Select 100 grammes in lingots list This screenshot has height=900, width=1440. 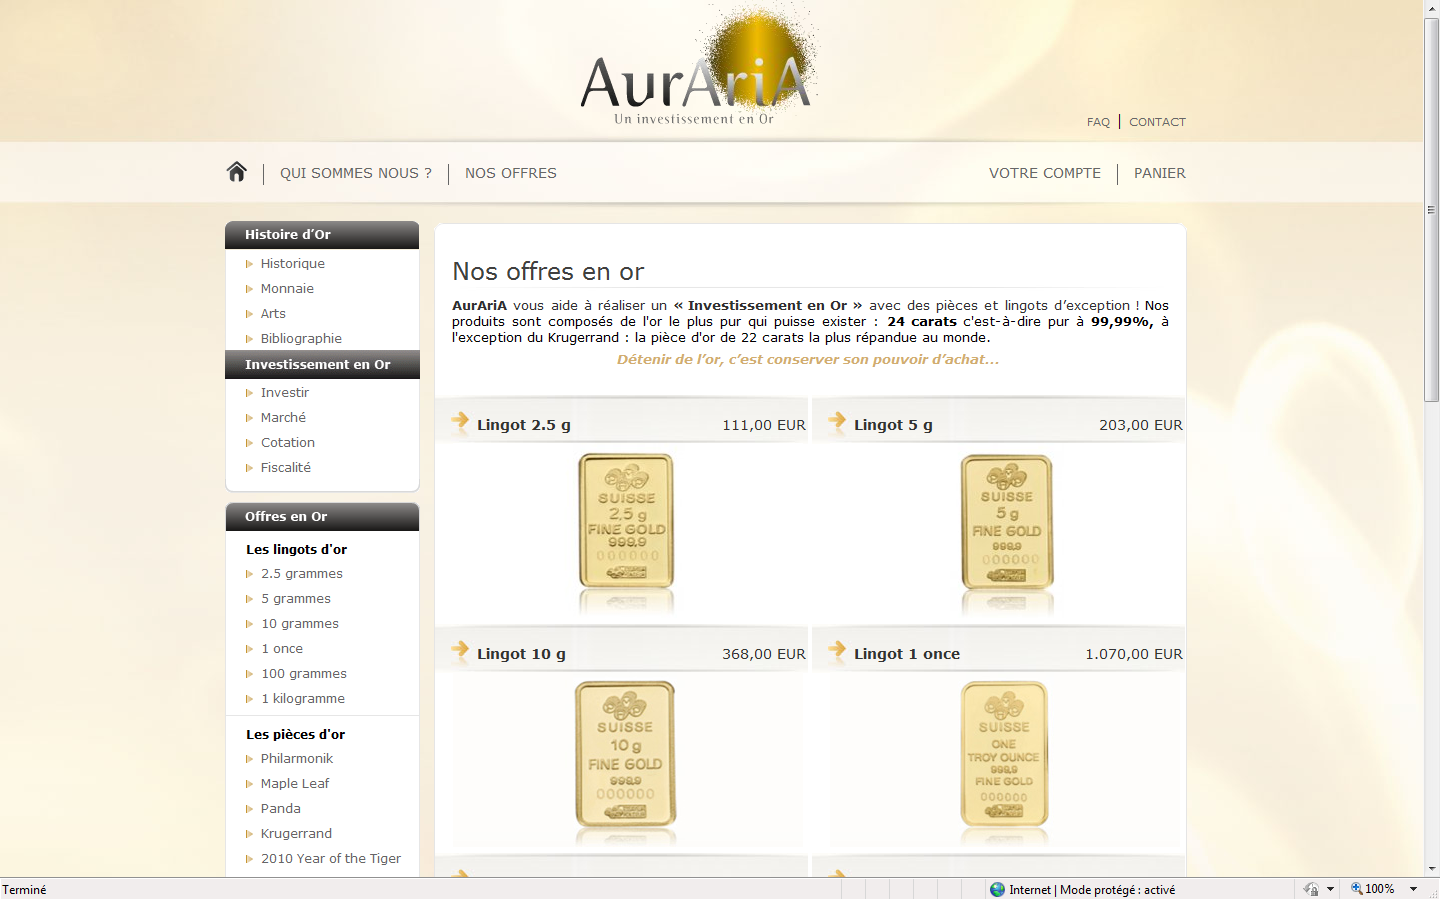[304, 674]
